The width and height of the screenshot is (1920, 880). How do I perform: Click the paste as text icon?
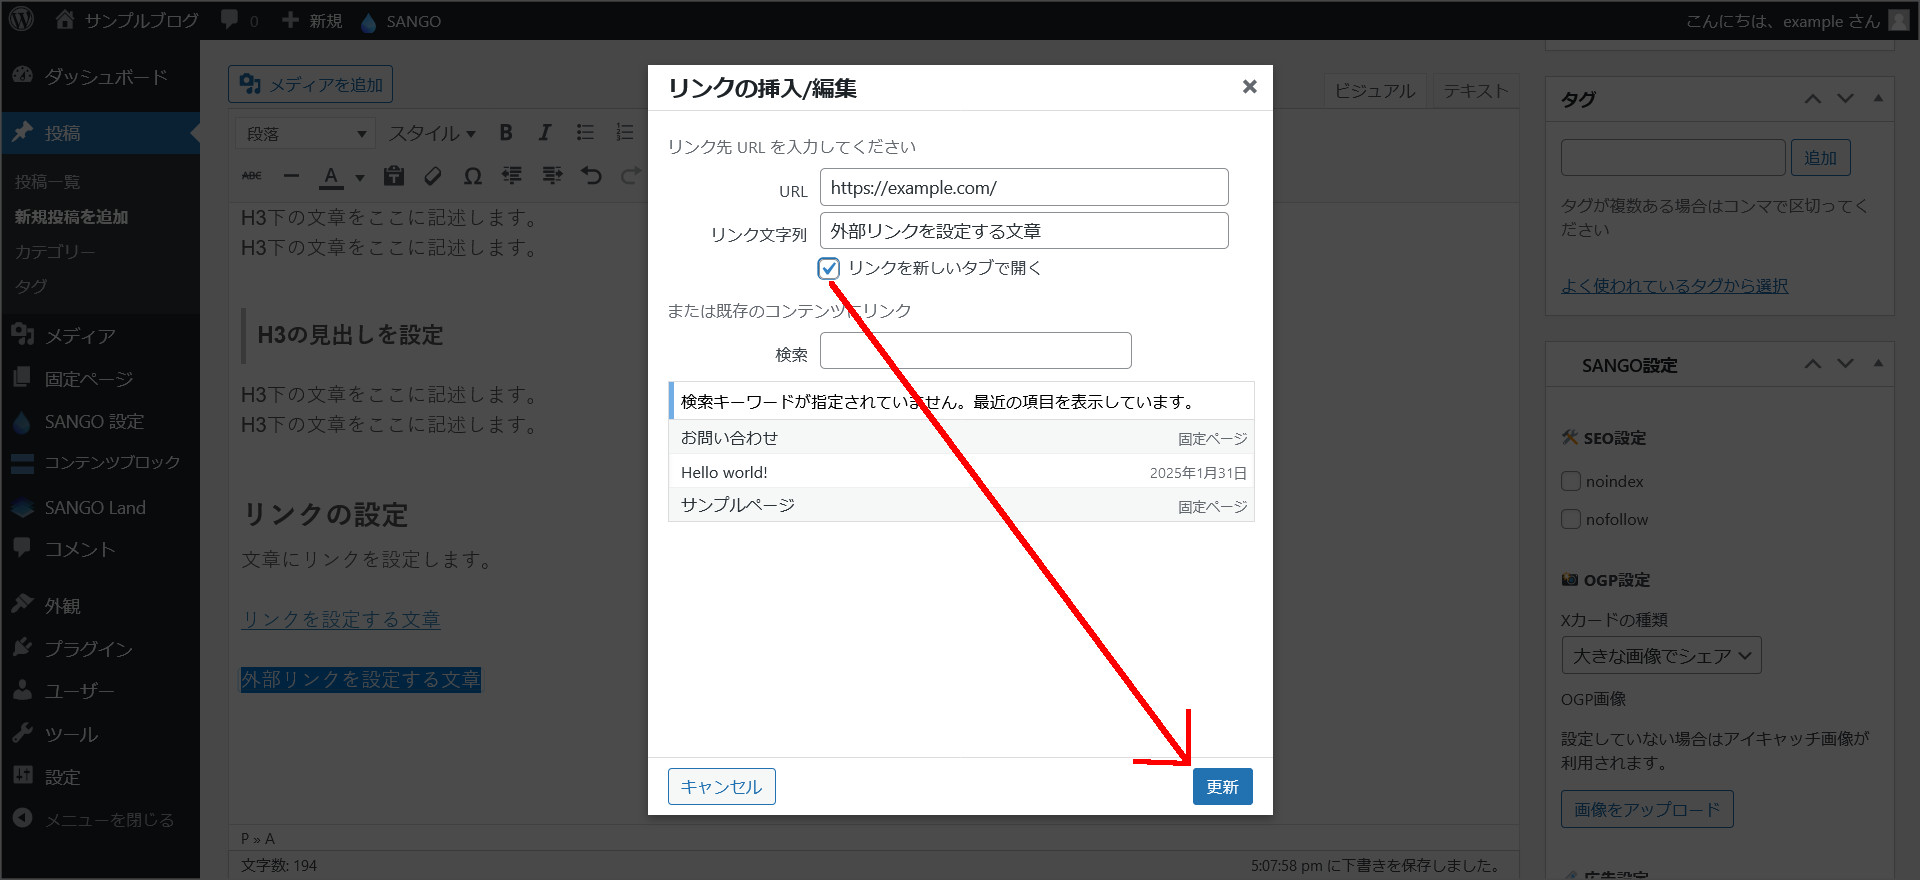[x=394, y=176]
